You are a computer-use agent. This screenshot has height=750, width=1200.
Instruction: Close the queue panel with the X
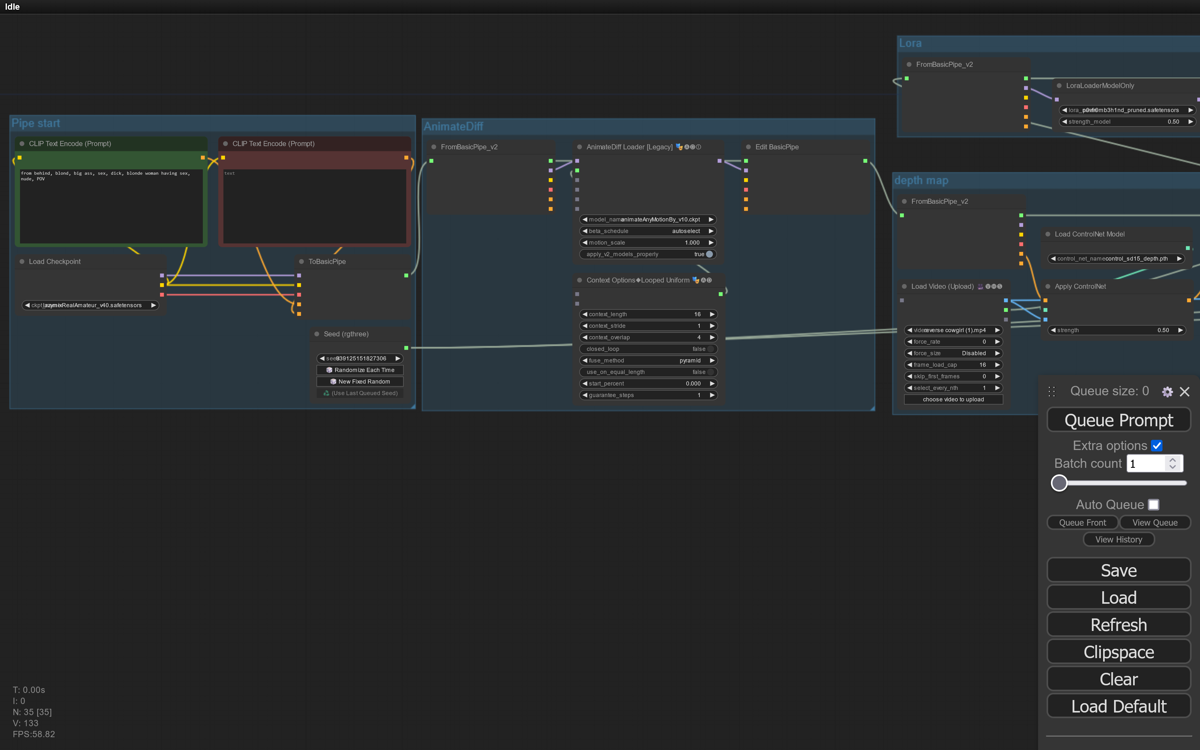[x=1185, y=392]
